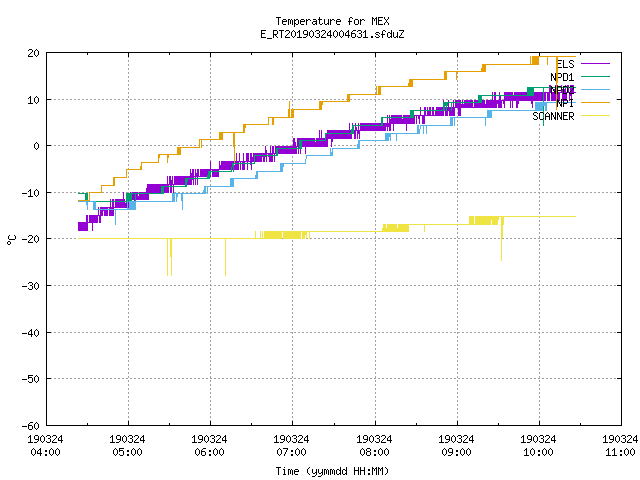
Task: Click the x-axis tick label 09:00
Action: tap(456, 452)
